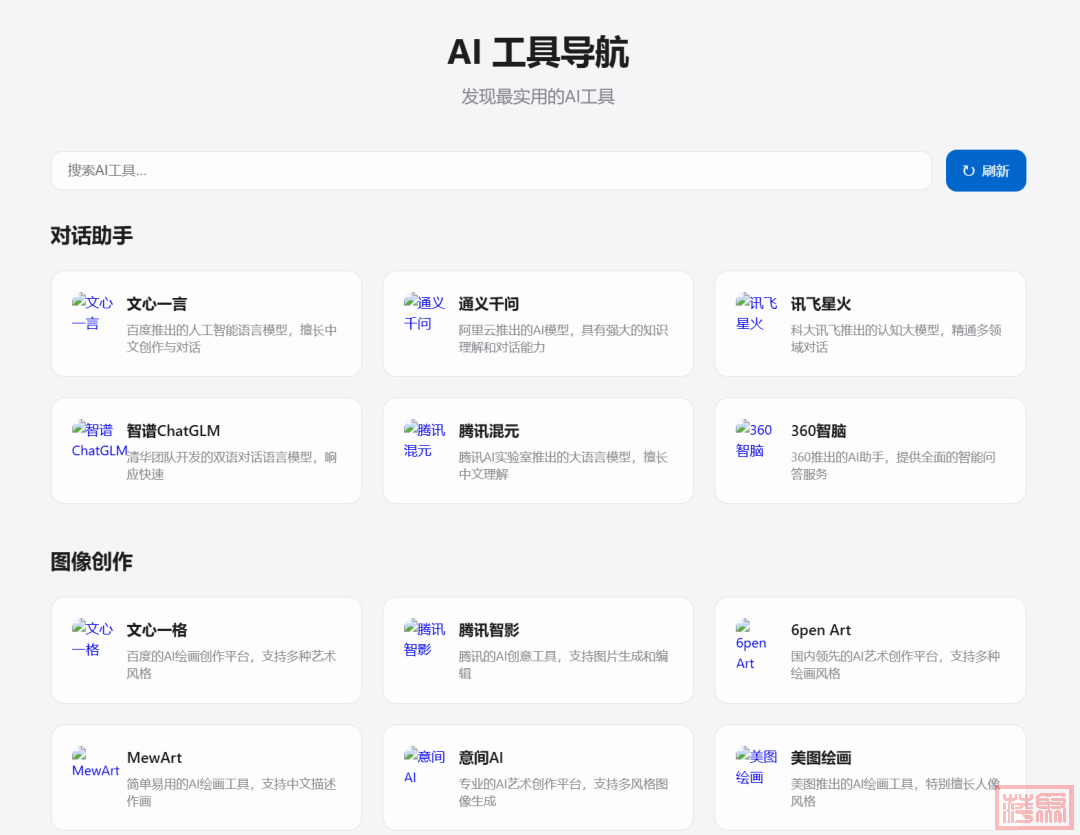Click the 360智脑 logo image
This screenshot has height=835, width=1080.
tap(754, 440)
